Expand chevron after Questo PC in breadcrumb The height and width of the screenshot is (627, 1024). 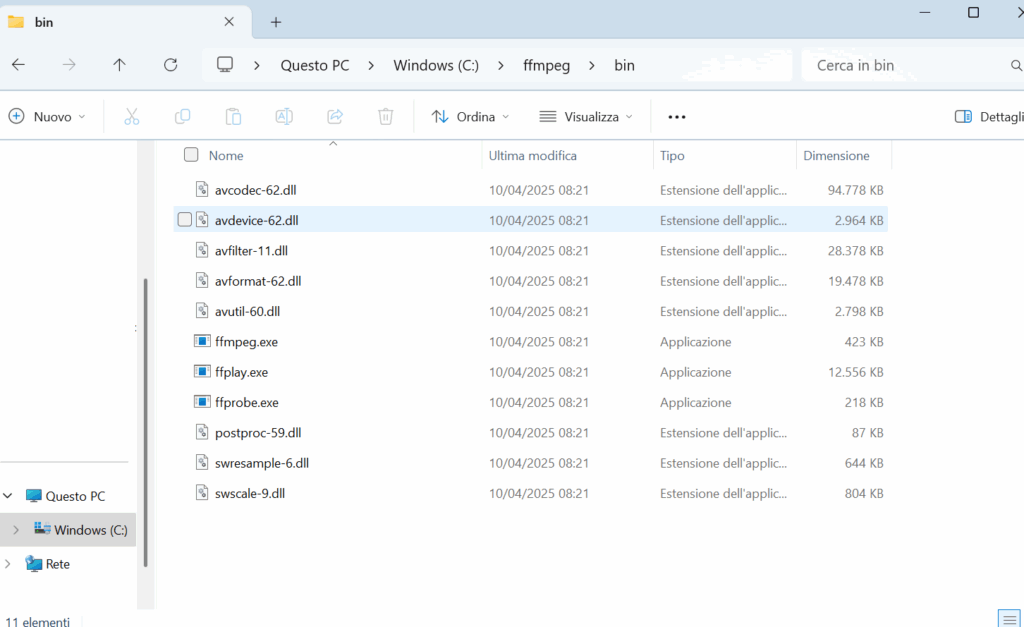coord(371,65)
